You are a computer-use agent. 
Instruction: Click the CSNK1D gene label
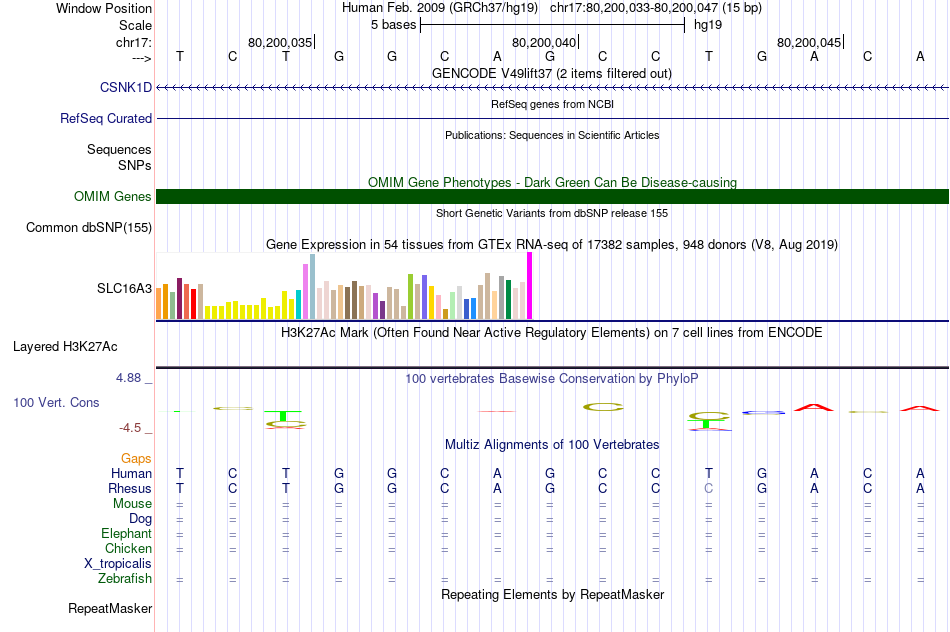click(126, 87)
